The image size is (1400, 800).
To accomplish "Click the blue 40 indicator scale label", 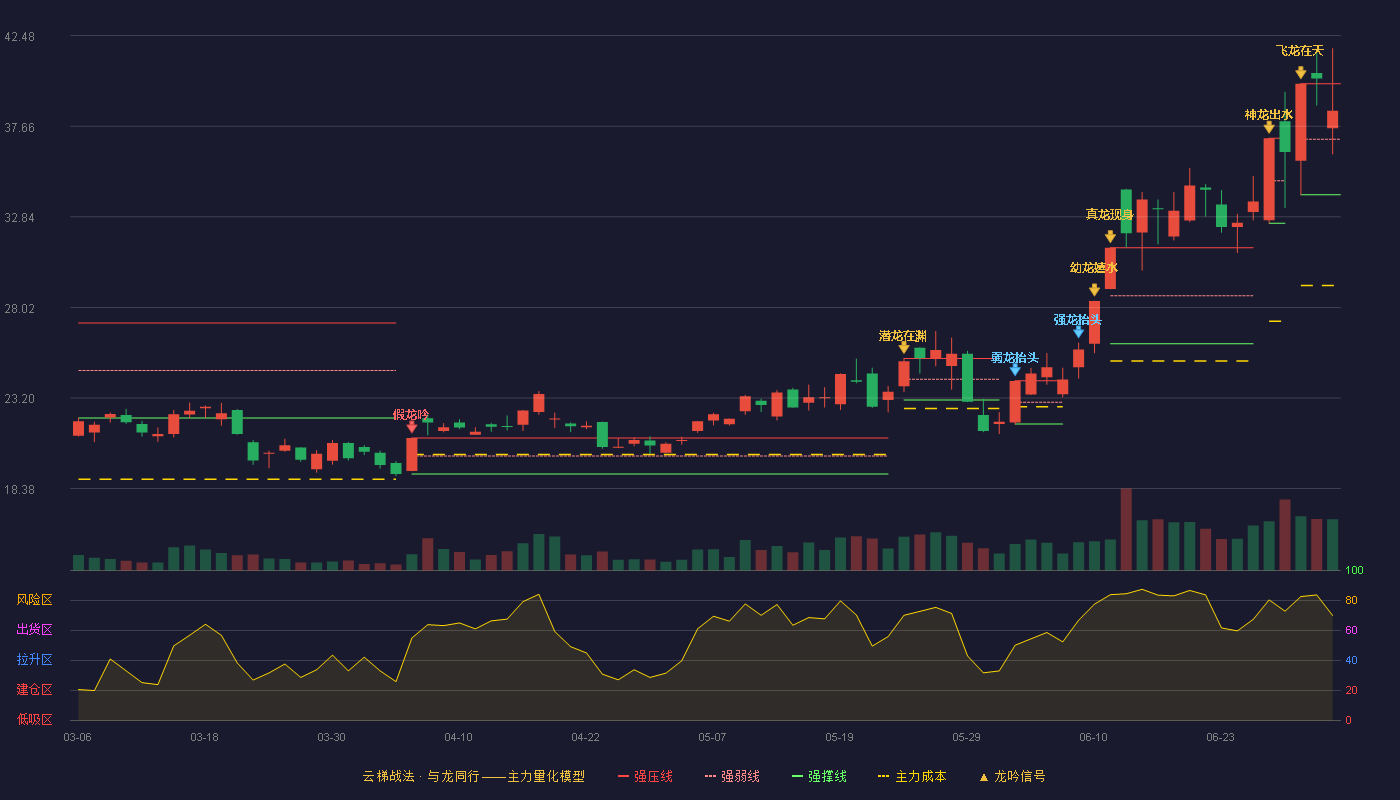I will point(1351,660).
